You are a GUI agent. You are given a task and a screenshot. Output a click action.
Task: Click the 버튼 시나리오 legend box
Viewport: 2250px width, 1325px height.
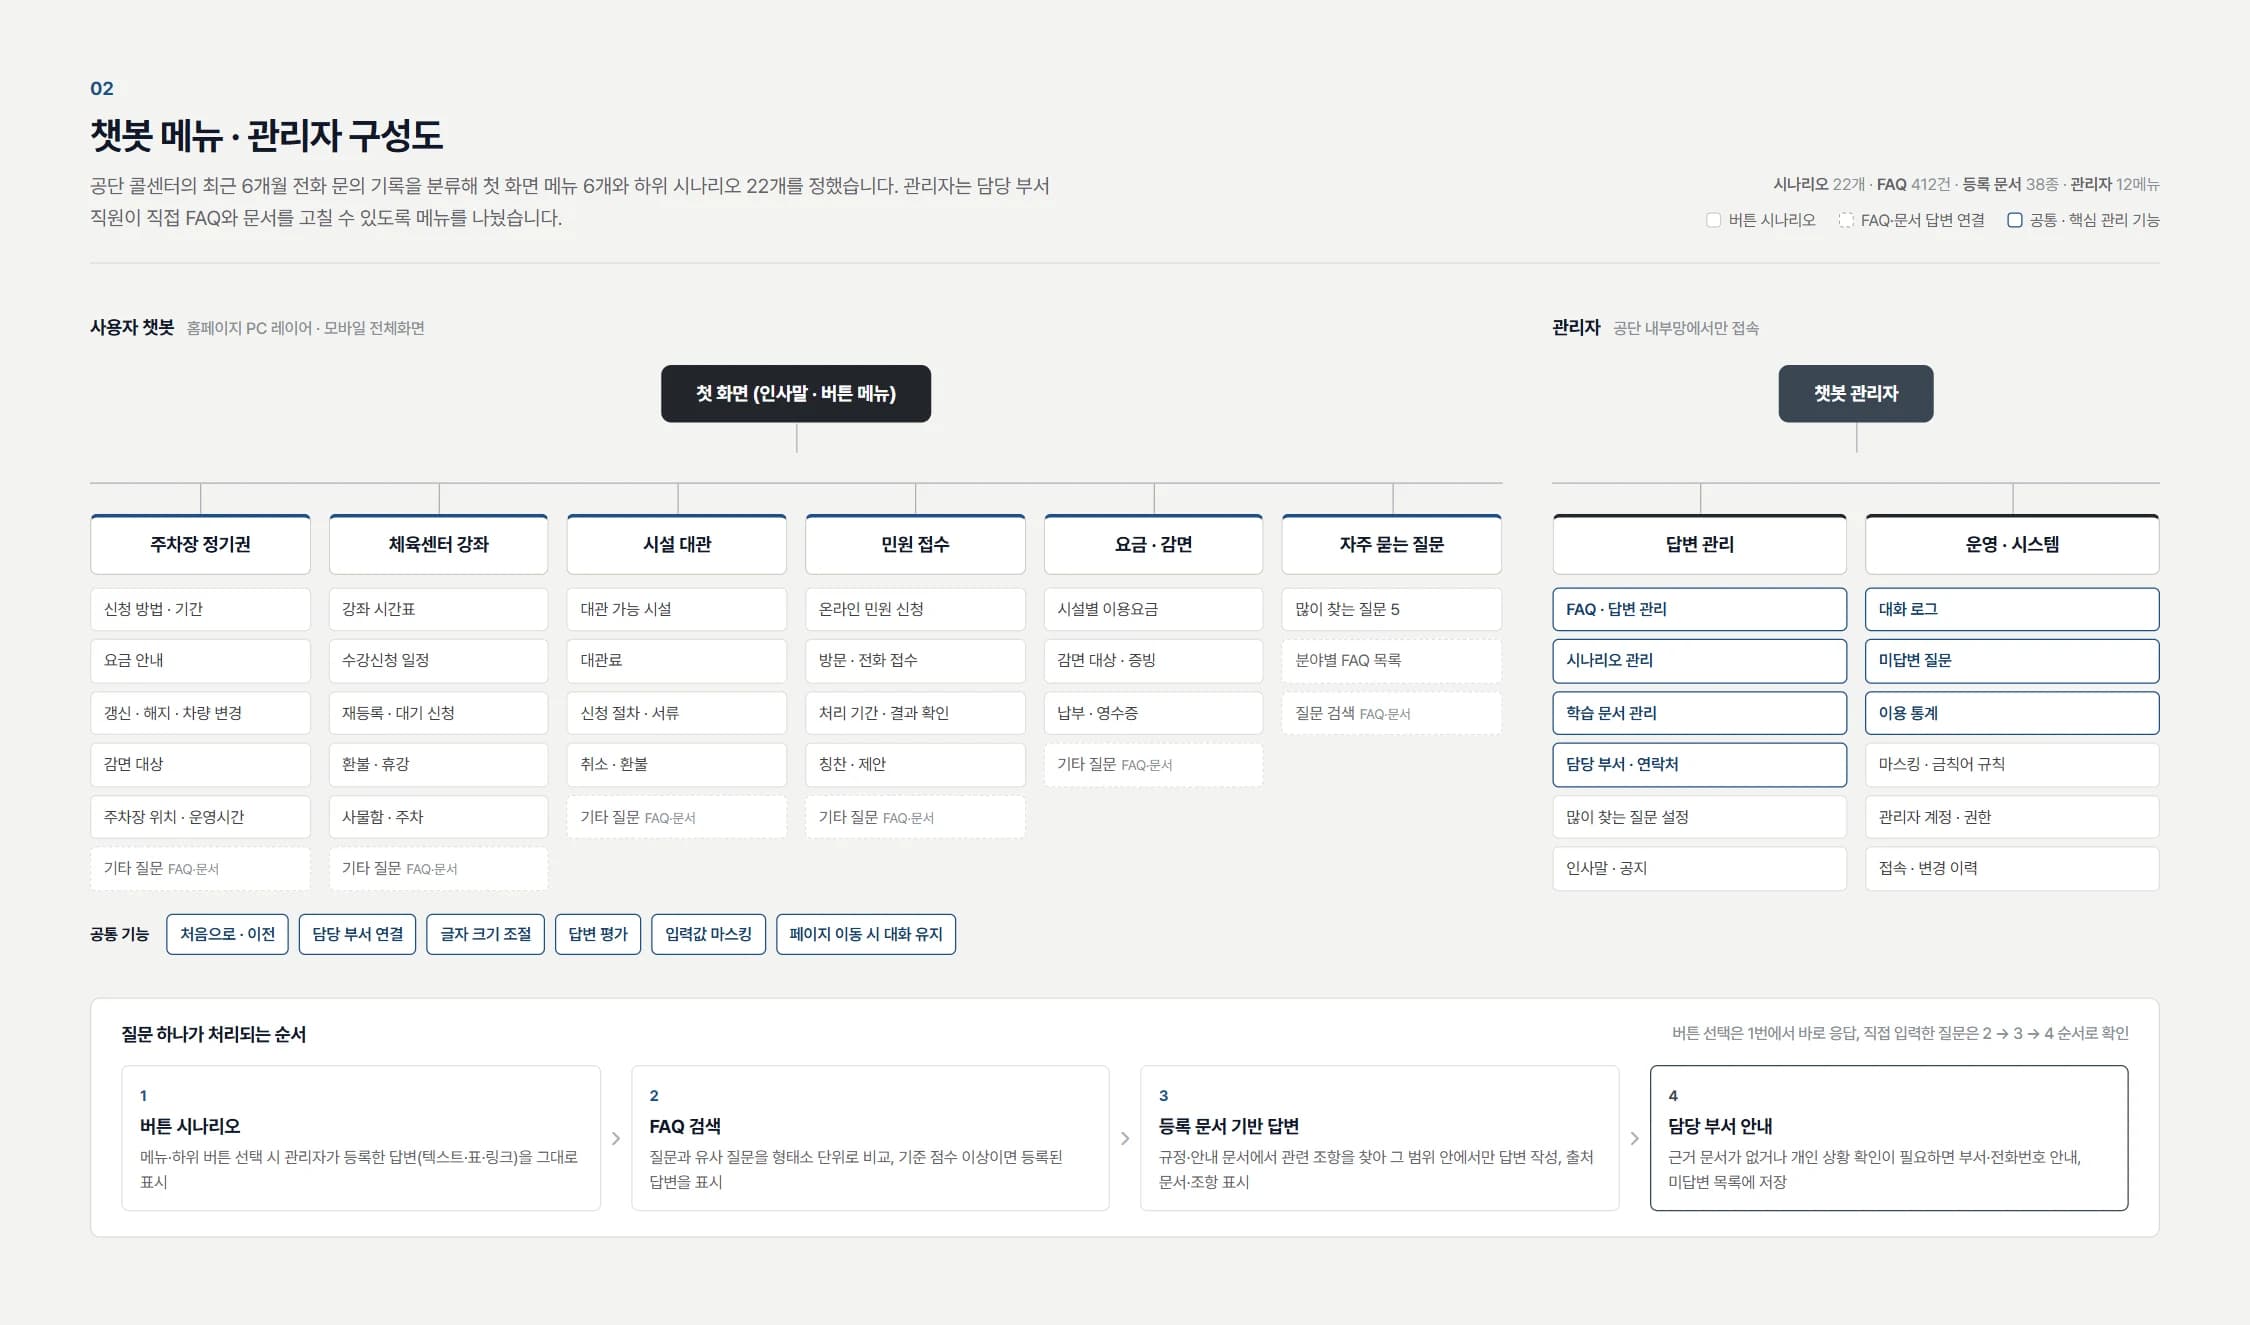tap(1713, 220)
